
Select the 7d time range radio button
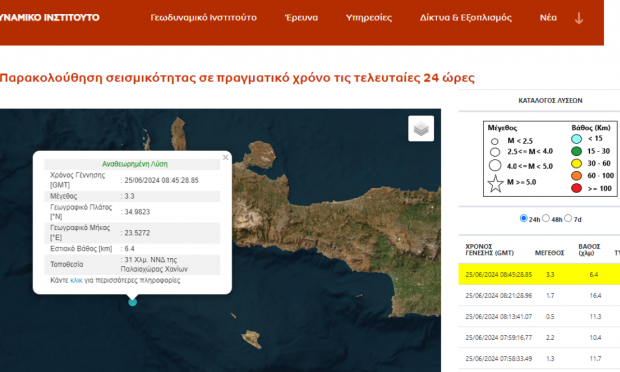(568, 218)
